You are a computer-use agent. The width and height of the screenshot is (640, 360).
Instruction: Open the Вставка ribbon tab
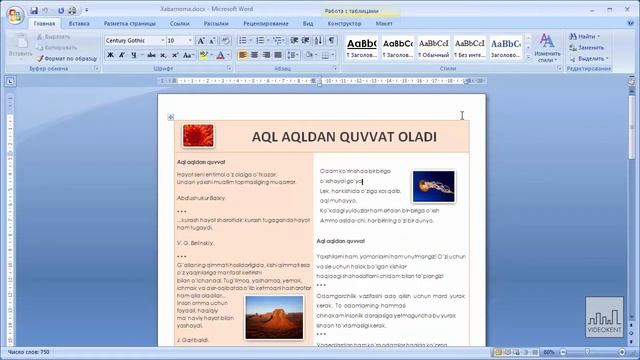click(x=79, y=24)
